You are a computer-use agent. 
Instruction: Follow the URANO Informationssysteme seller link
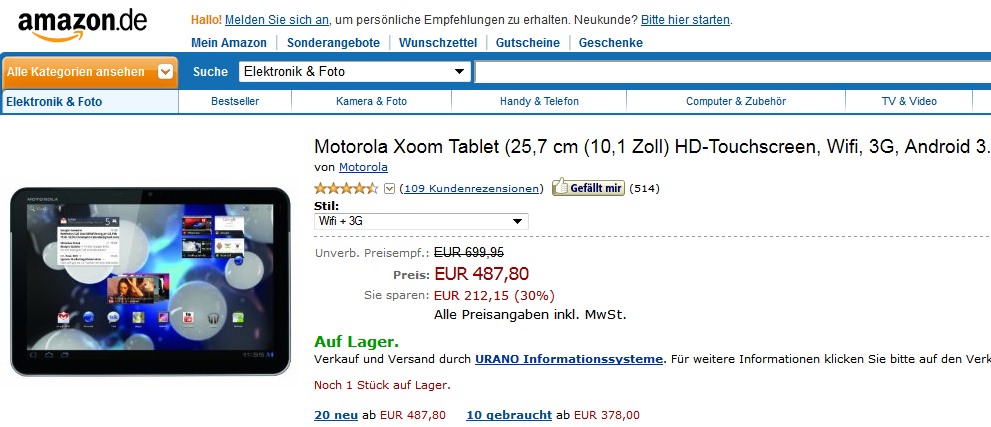click(x=569, y=359)
